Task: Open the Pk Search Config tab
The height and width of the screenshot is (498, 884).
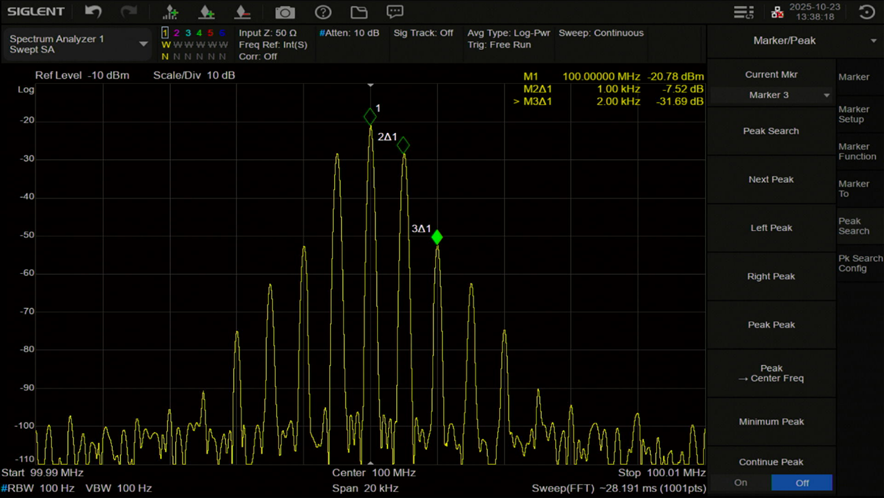Action: pyautogui.click(x=859, y=263)
